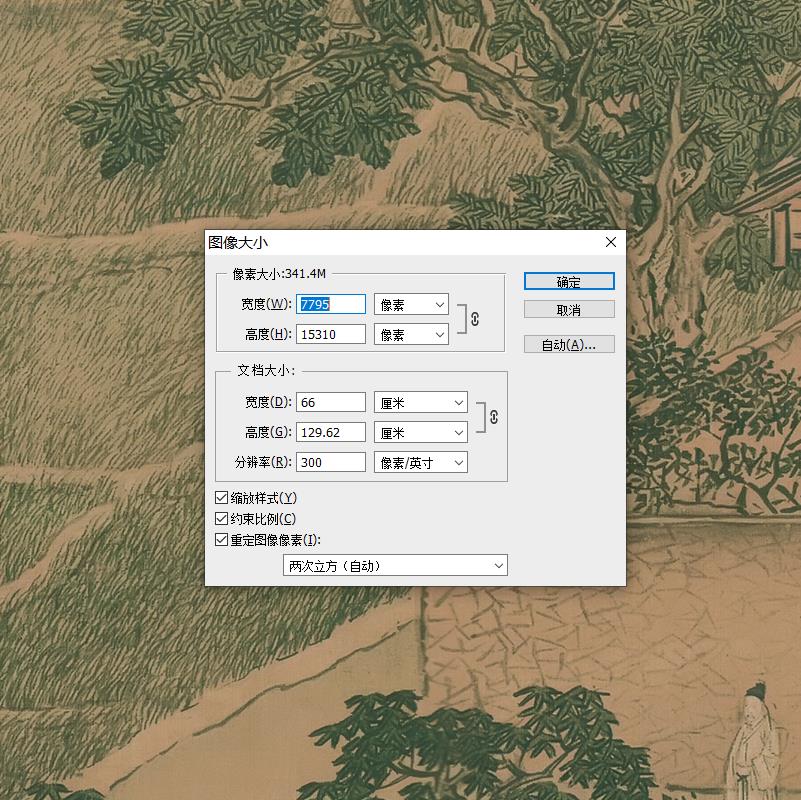Toggle the 缩放样式 checkbox
The height and width of the screenshot is (800, 801).
[221, 498]
